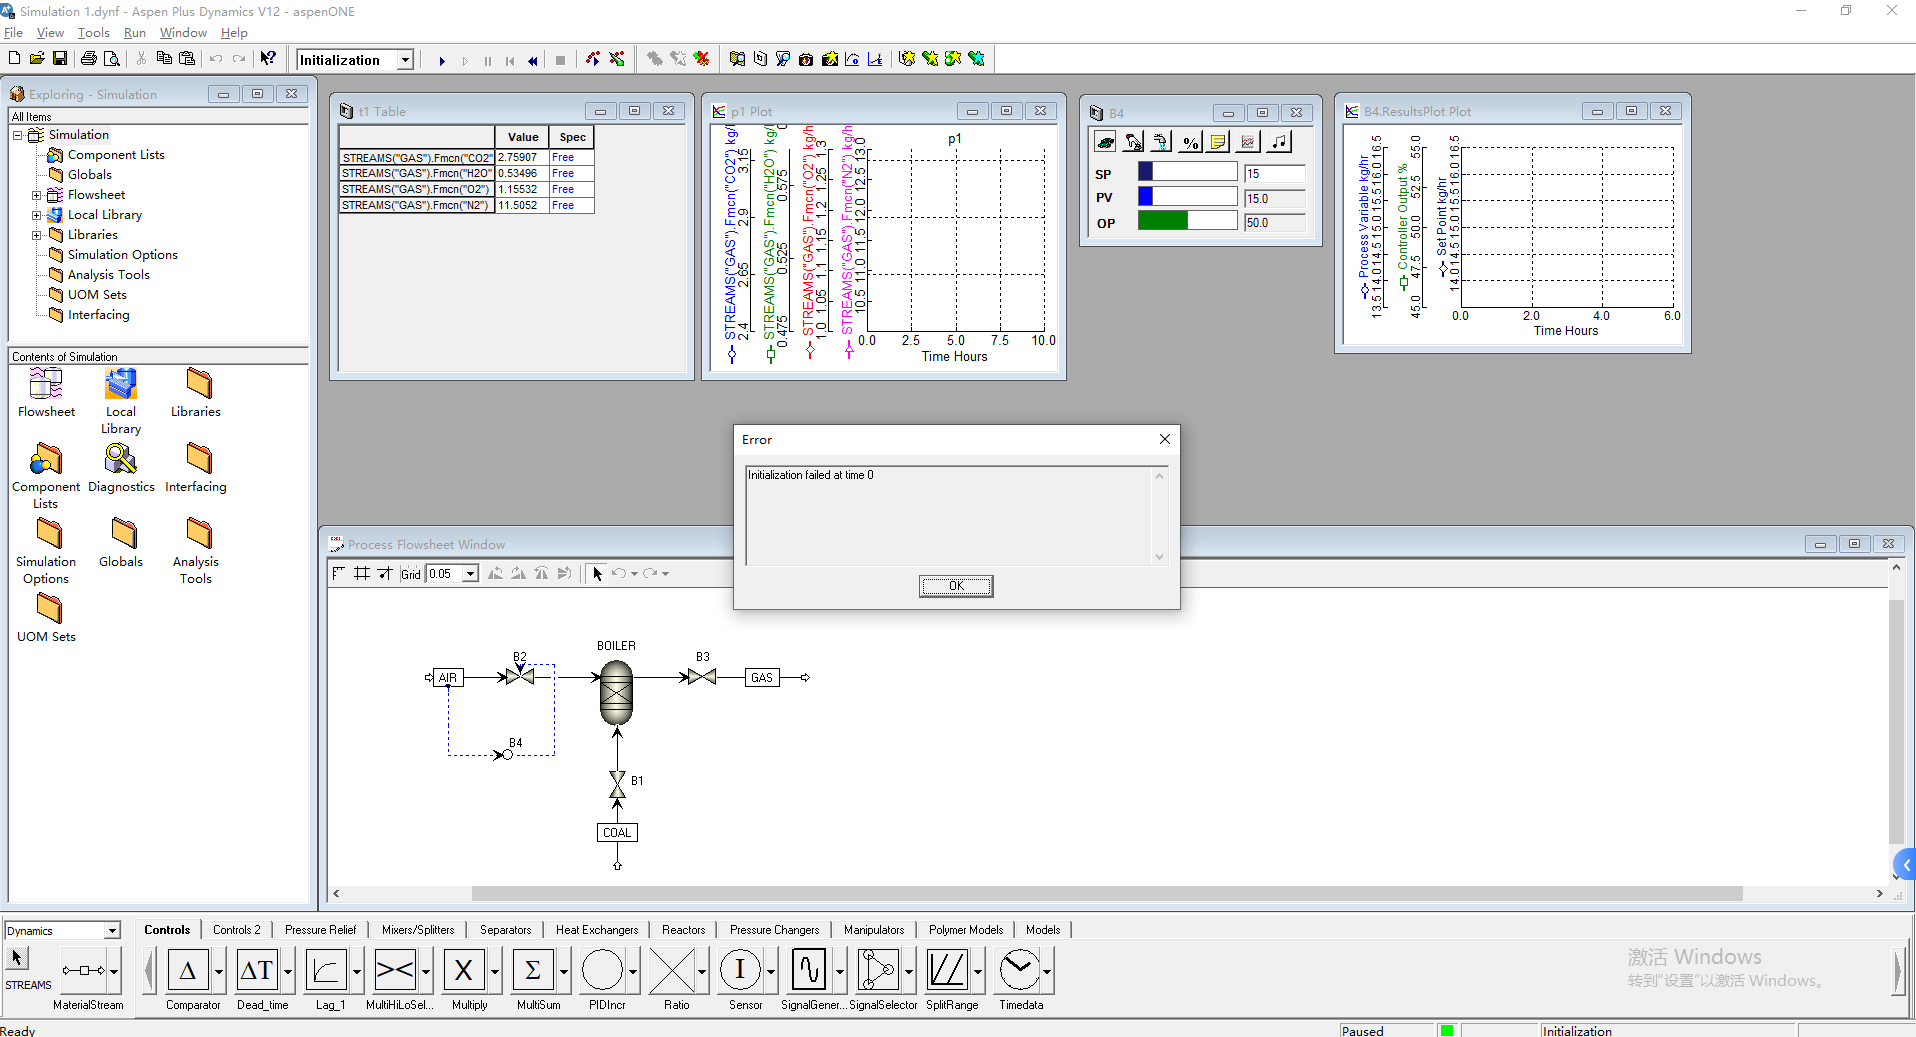The height and width of the screenshot is (1037, 1916).
Task: Click the SP bar in B4 faceplate
Action: click(1187, 172)
